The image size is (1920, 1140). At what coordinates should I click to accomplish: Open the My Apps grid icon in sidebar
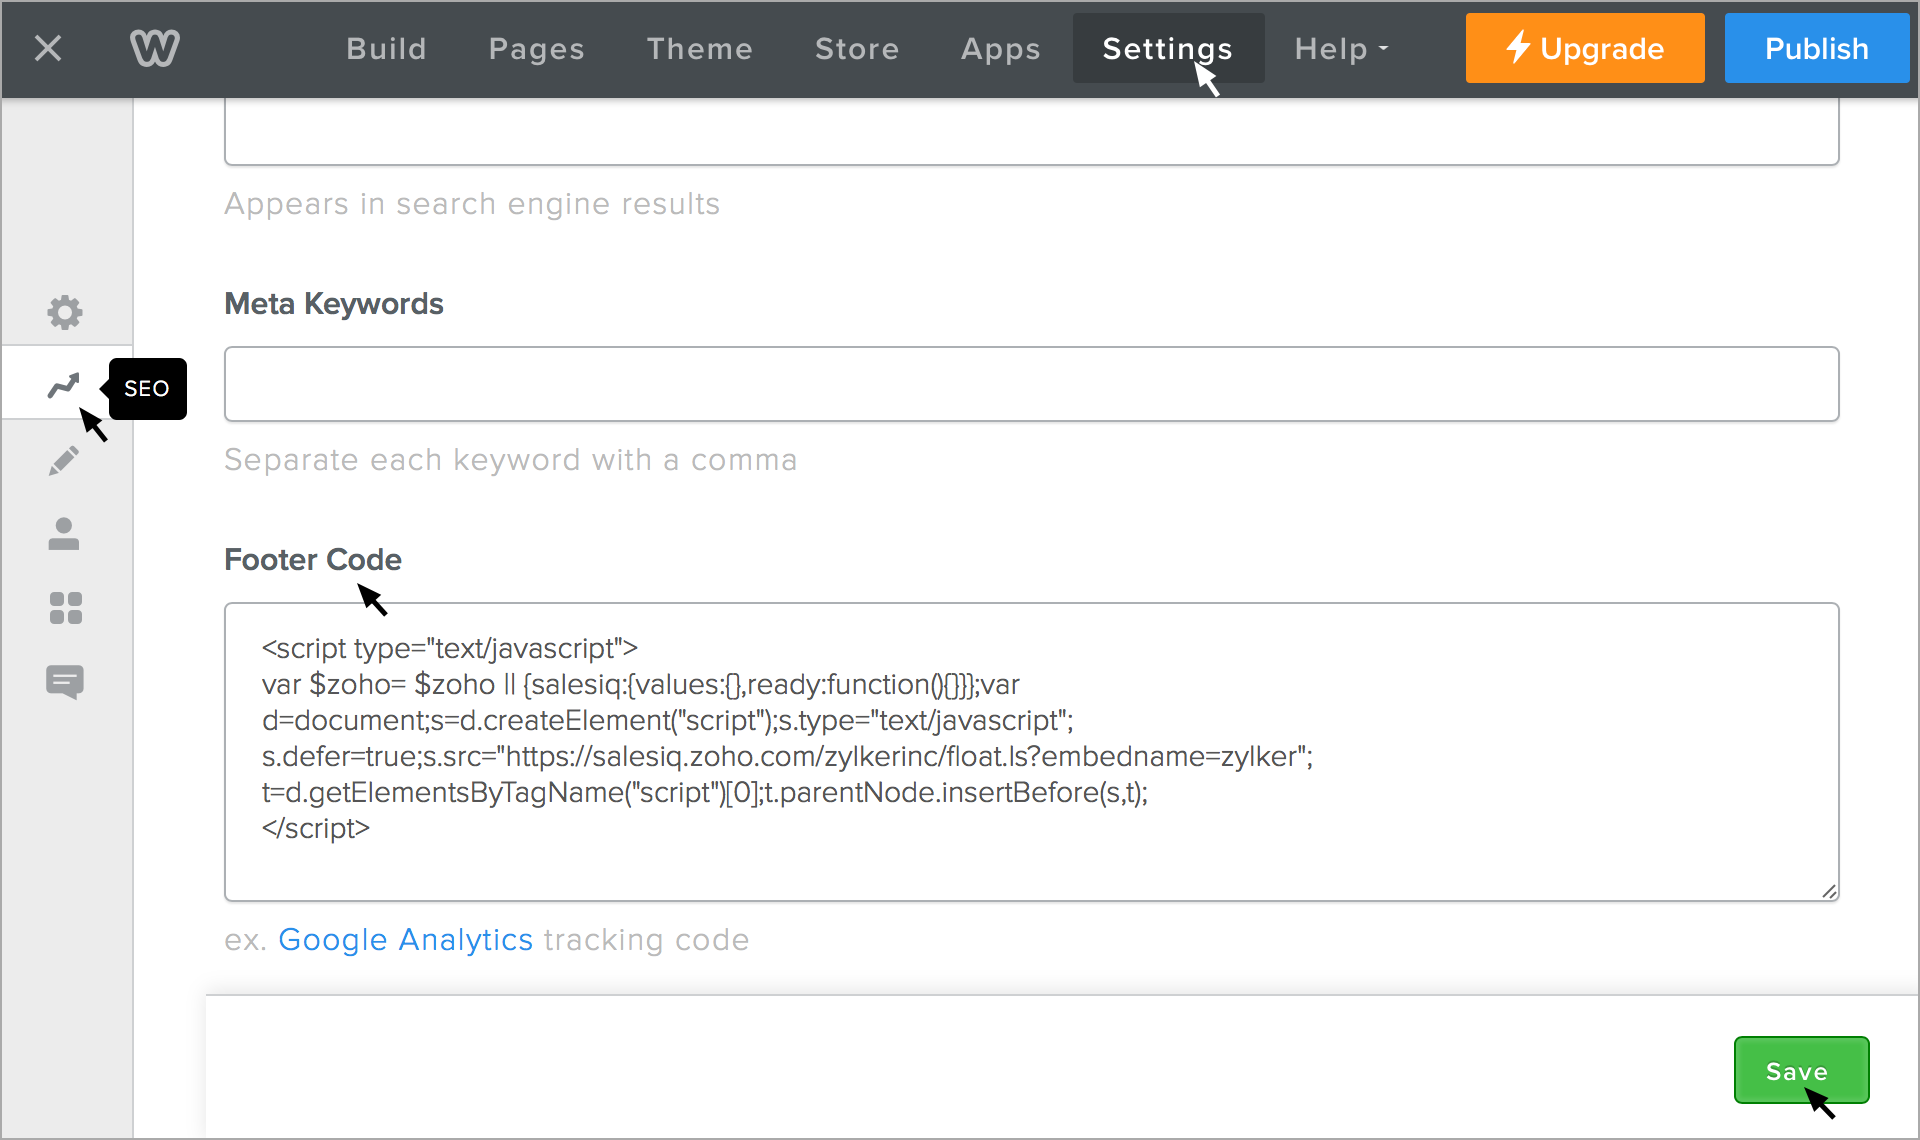[x=65, y=608]
